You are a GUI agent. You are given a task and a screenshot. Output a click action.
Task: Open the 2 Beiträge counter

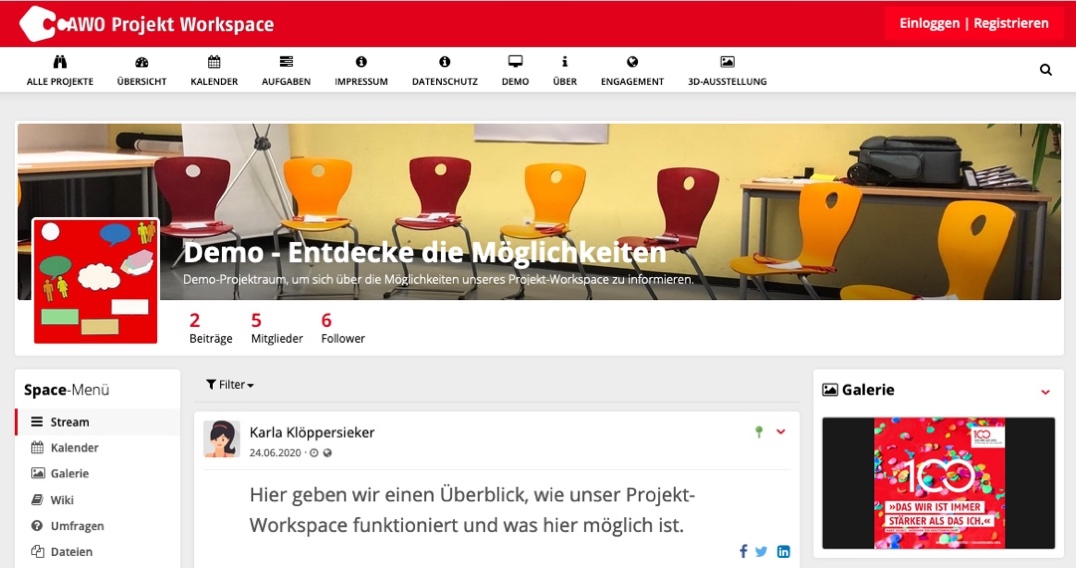(211, 328)
